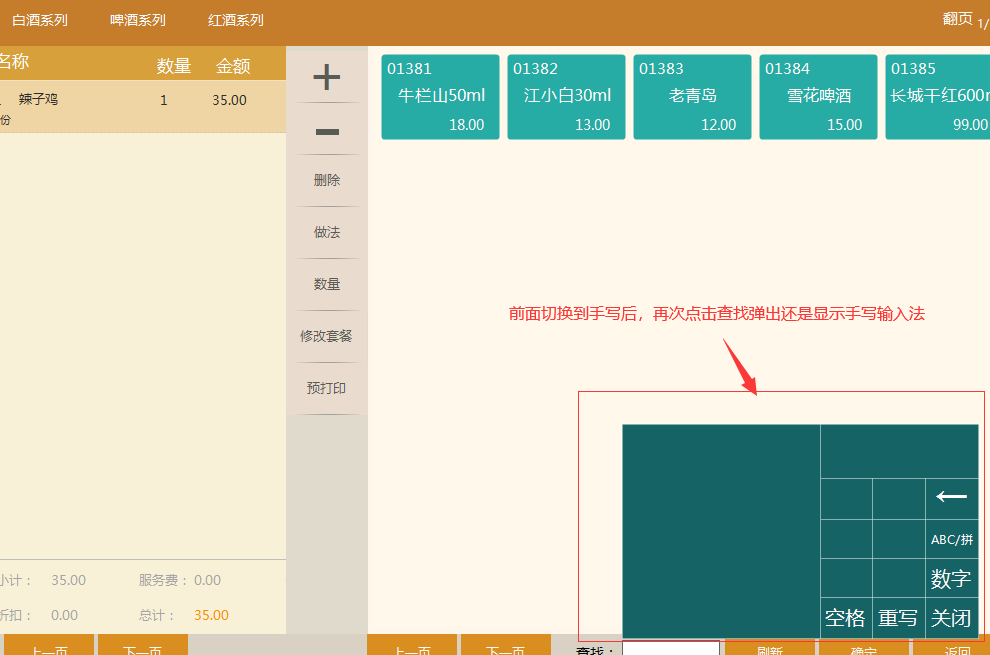
Task: Select the 老青岛 product tile
Action: click(692, 97)
